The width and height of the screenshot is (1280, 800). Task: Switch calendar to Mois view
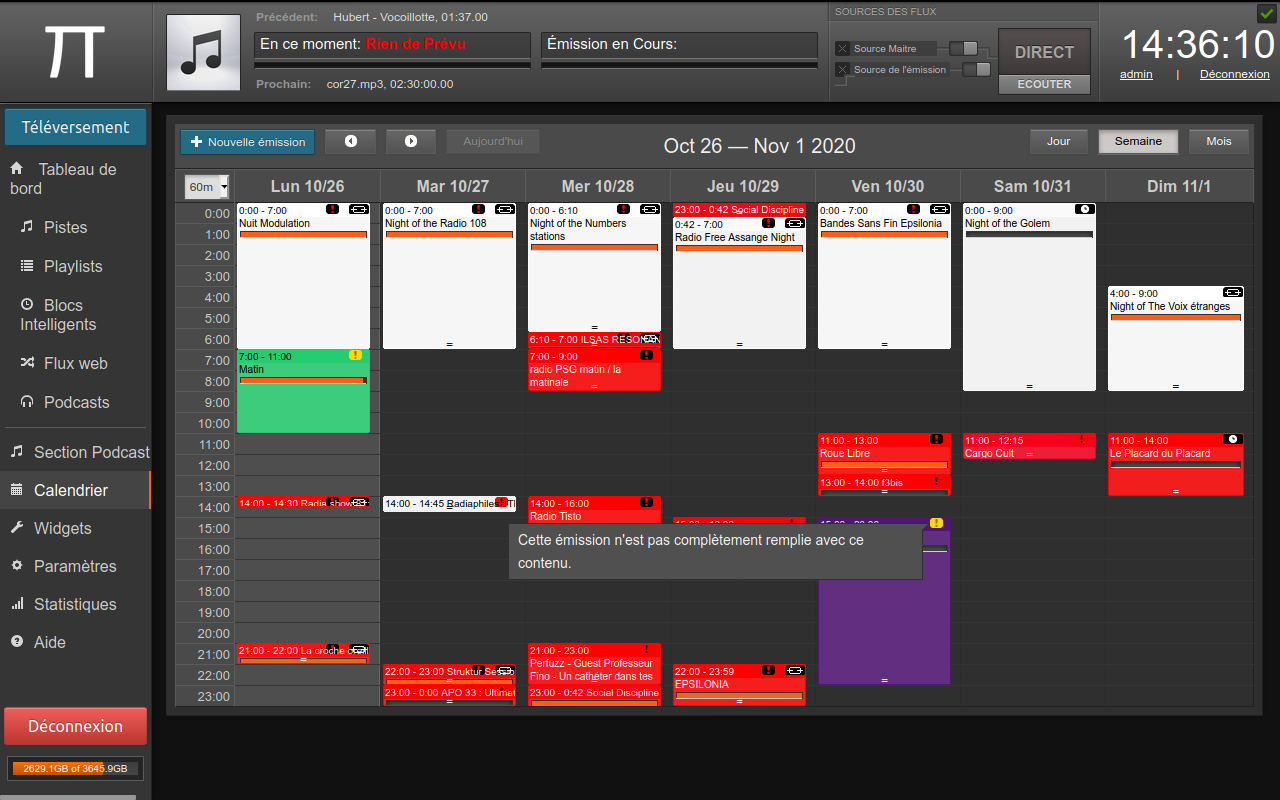coord(1218,141)
